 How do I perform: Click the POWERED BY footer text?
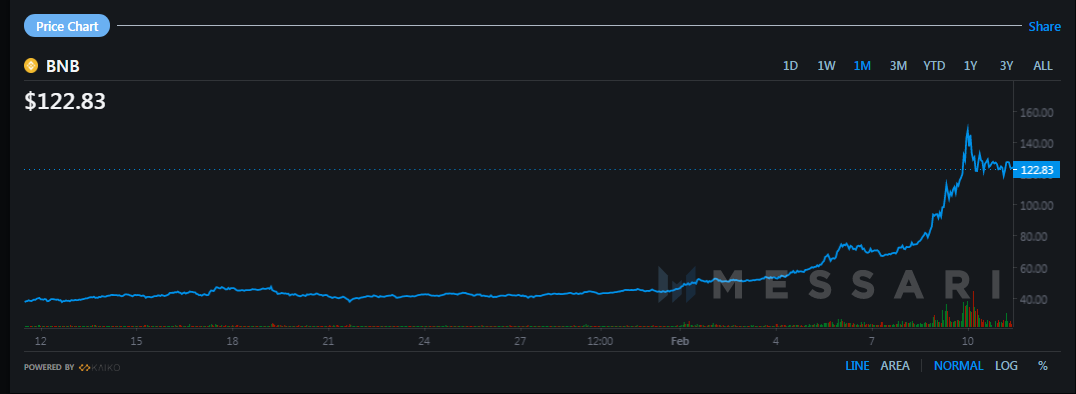pos(49,367)
